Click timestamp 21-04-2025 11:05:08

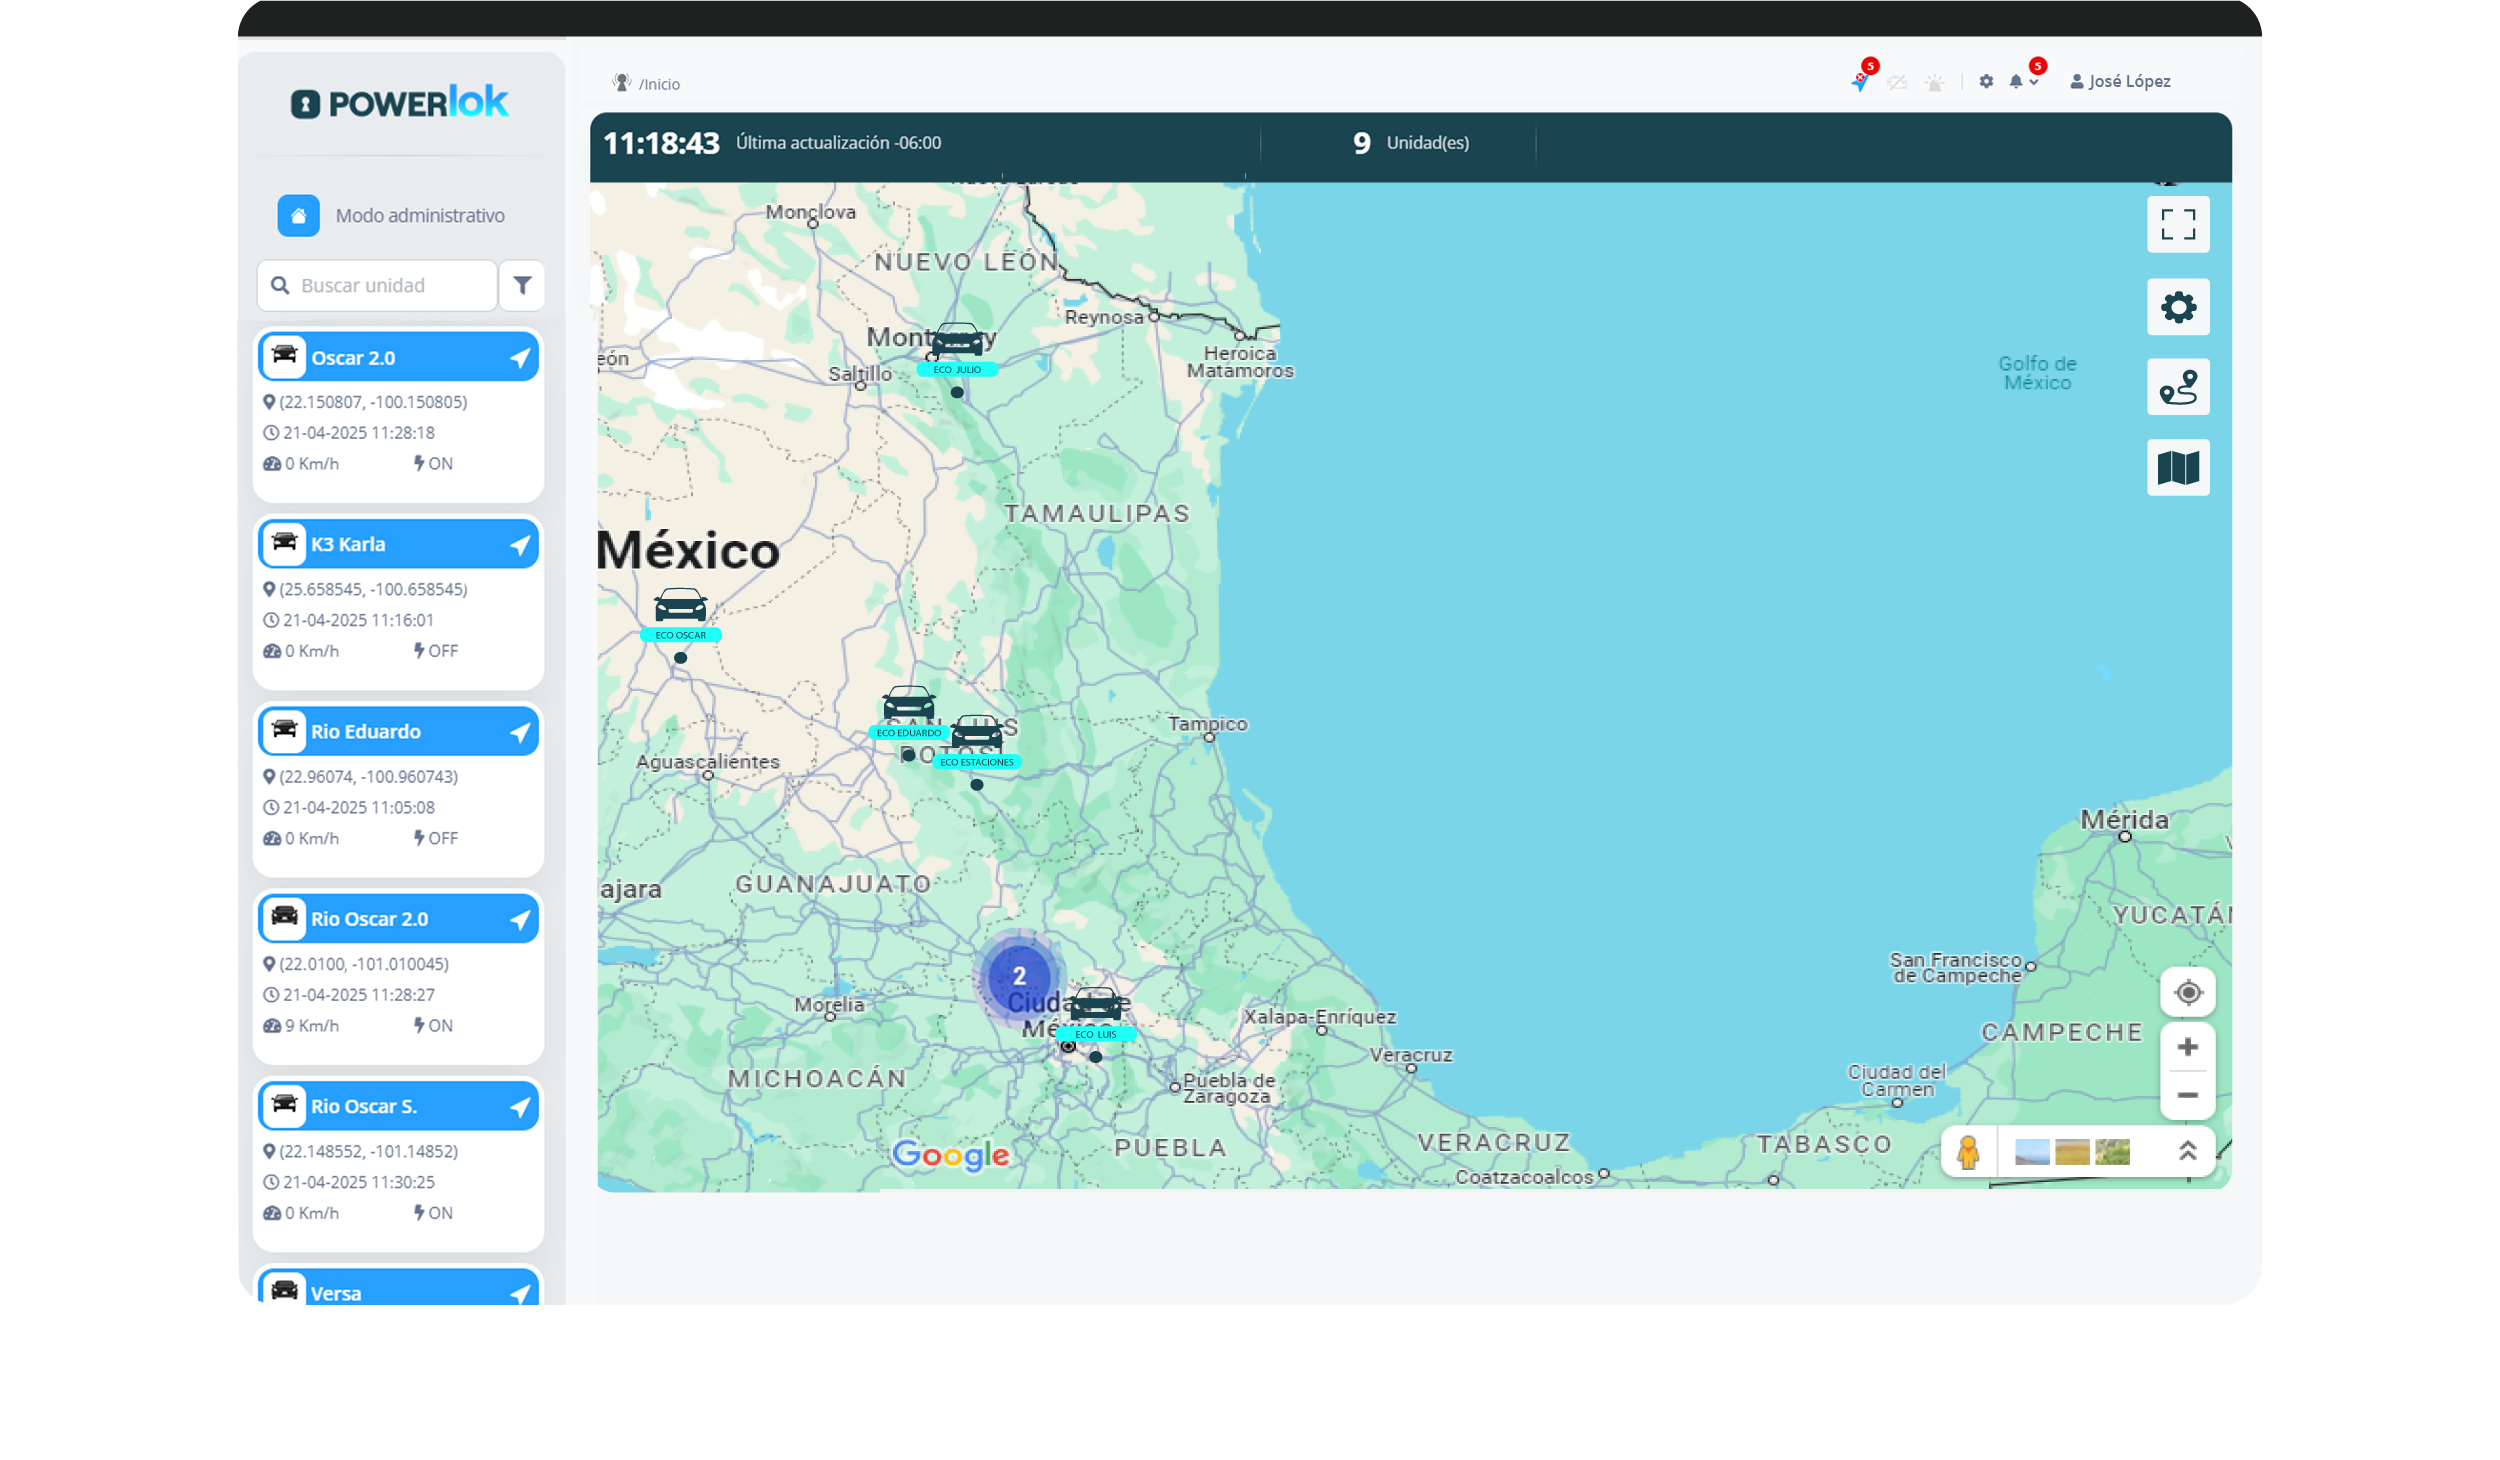(x=358, y=807)
